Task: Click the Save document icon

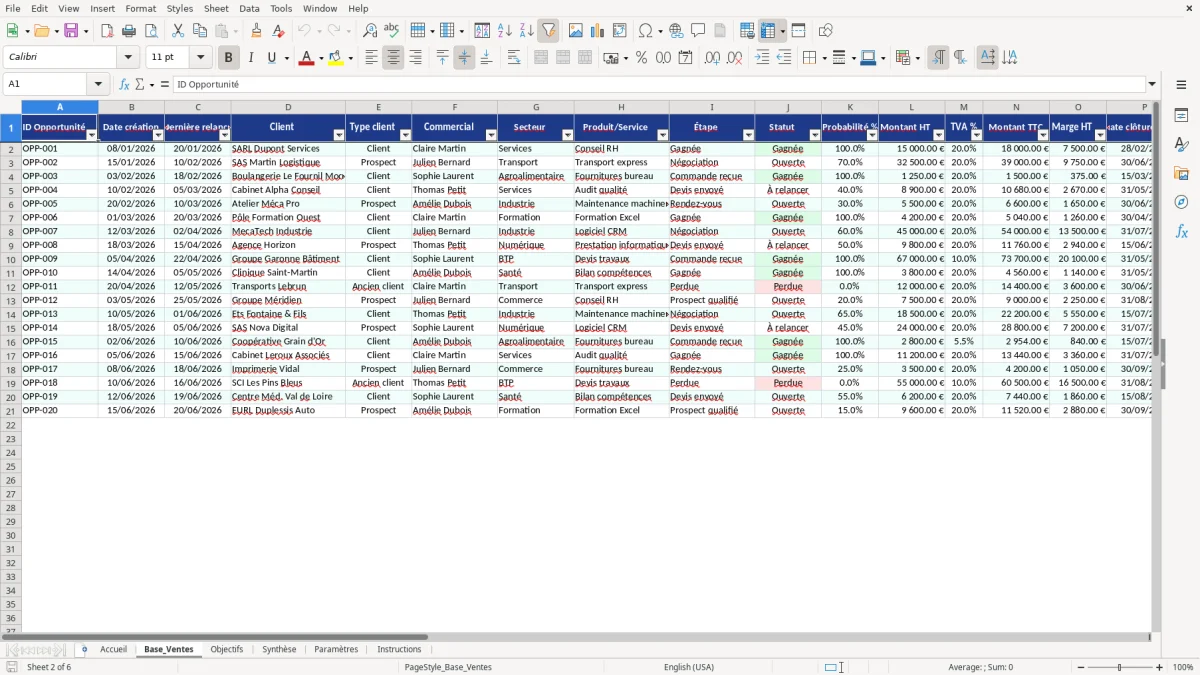Action: click(x=71, y=31)
